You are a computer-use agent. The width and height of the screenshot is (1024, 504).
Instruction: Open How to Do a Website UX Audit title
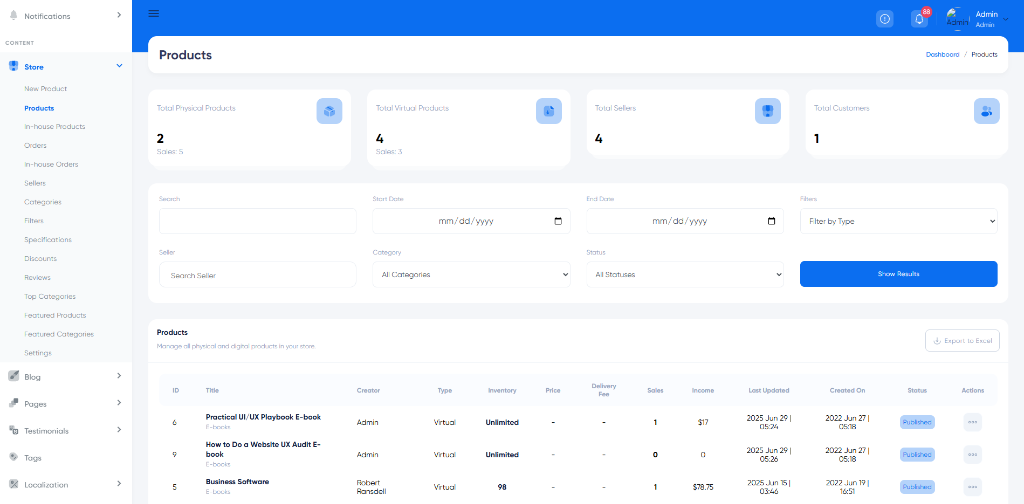[x=263, y=449]
